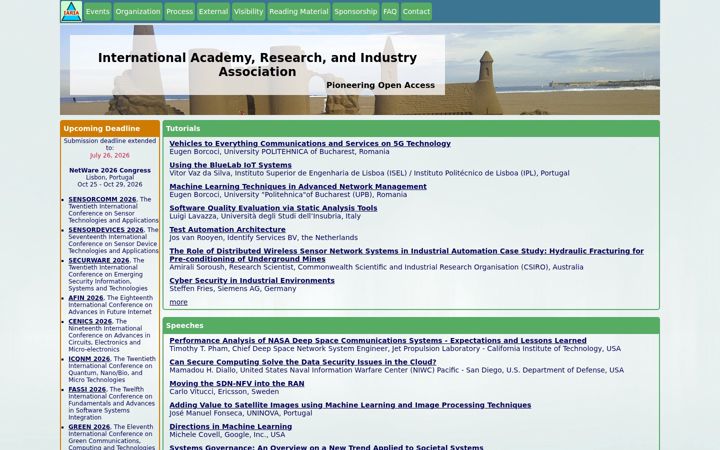This screenshot has width=720, height=450.
Task: Open the Organization menu
Action: [138, 11]
